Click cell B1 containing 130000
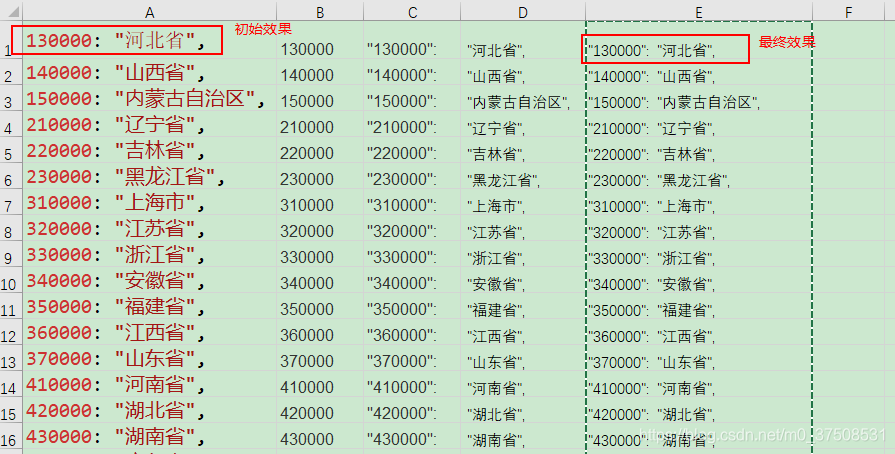This screenshot has width=895, height=454. 320,41
